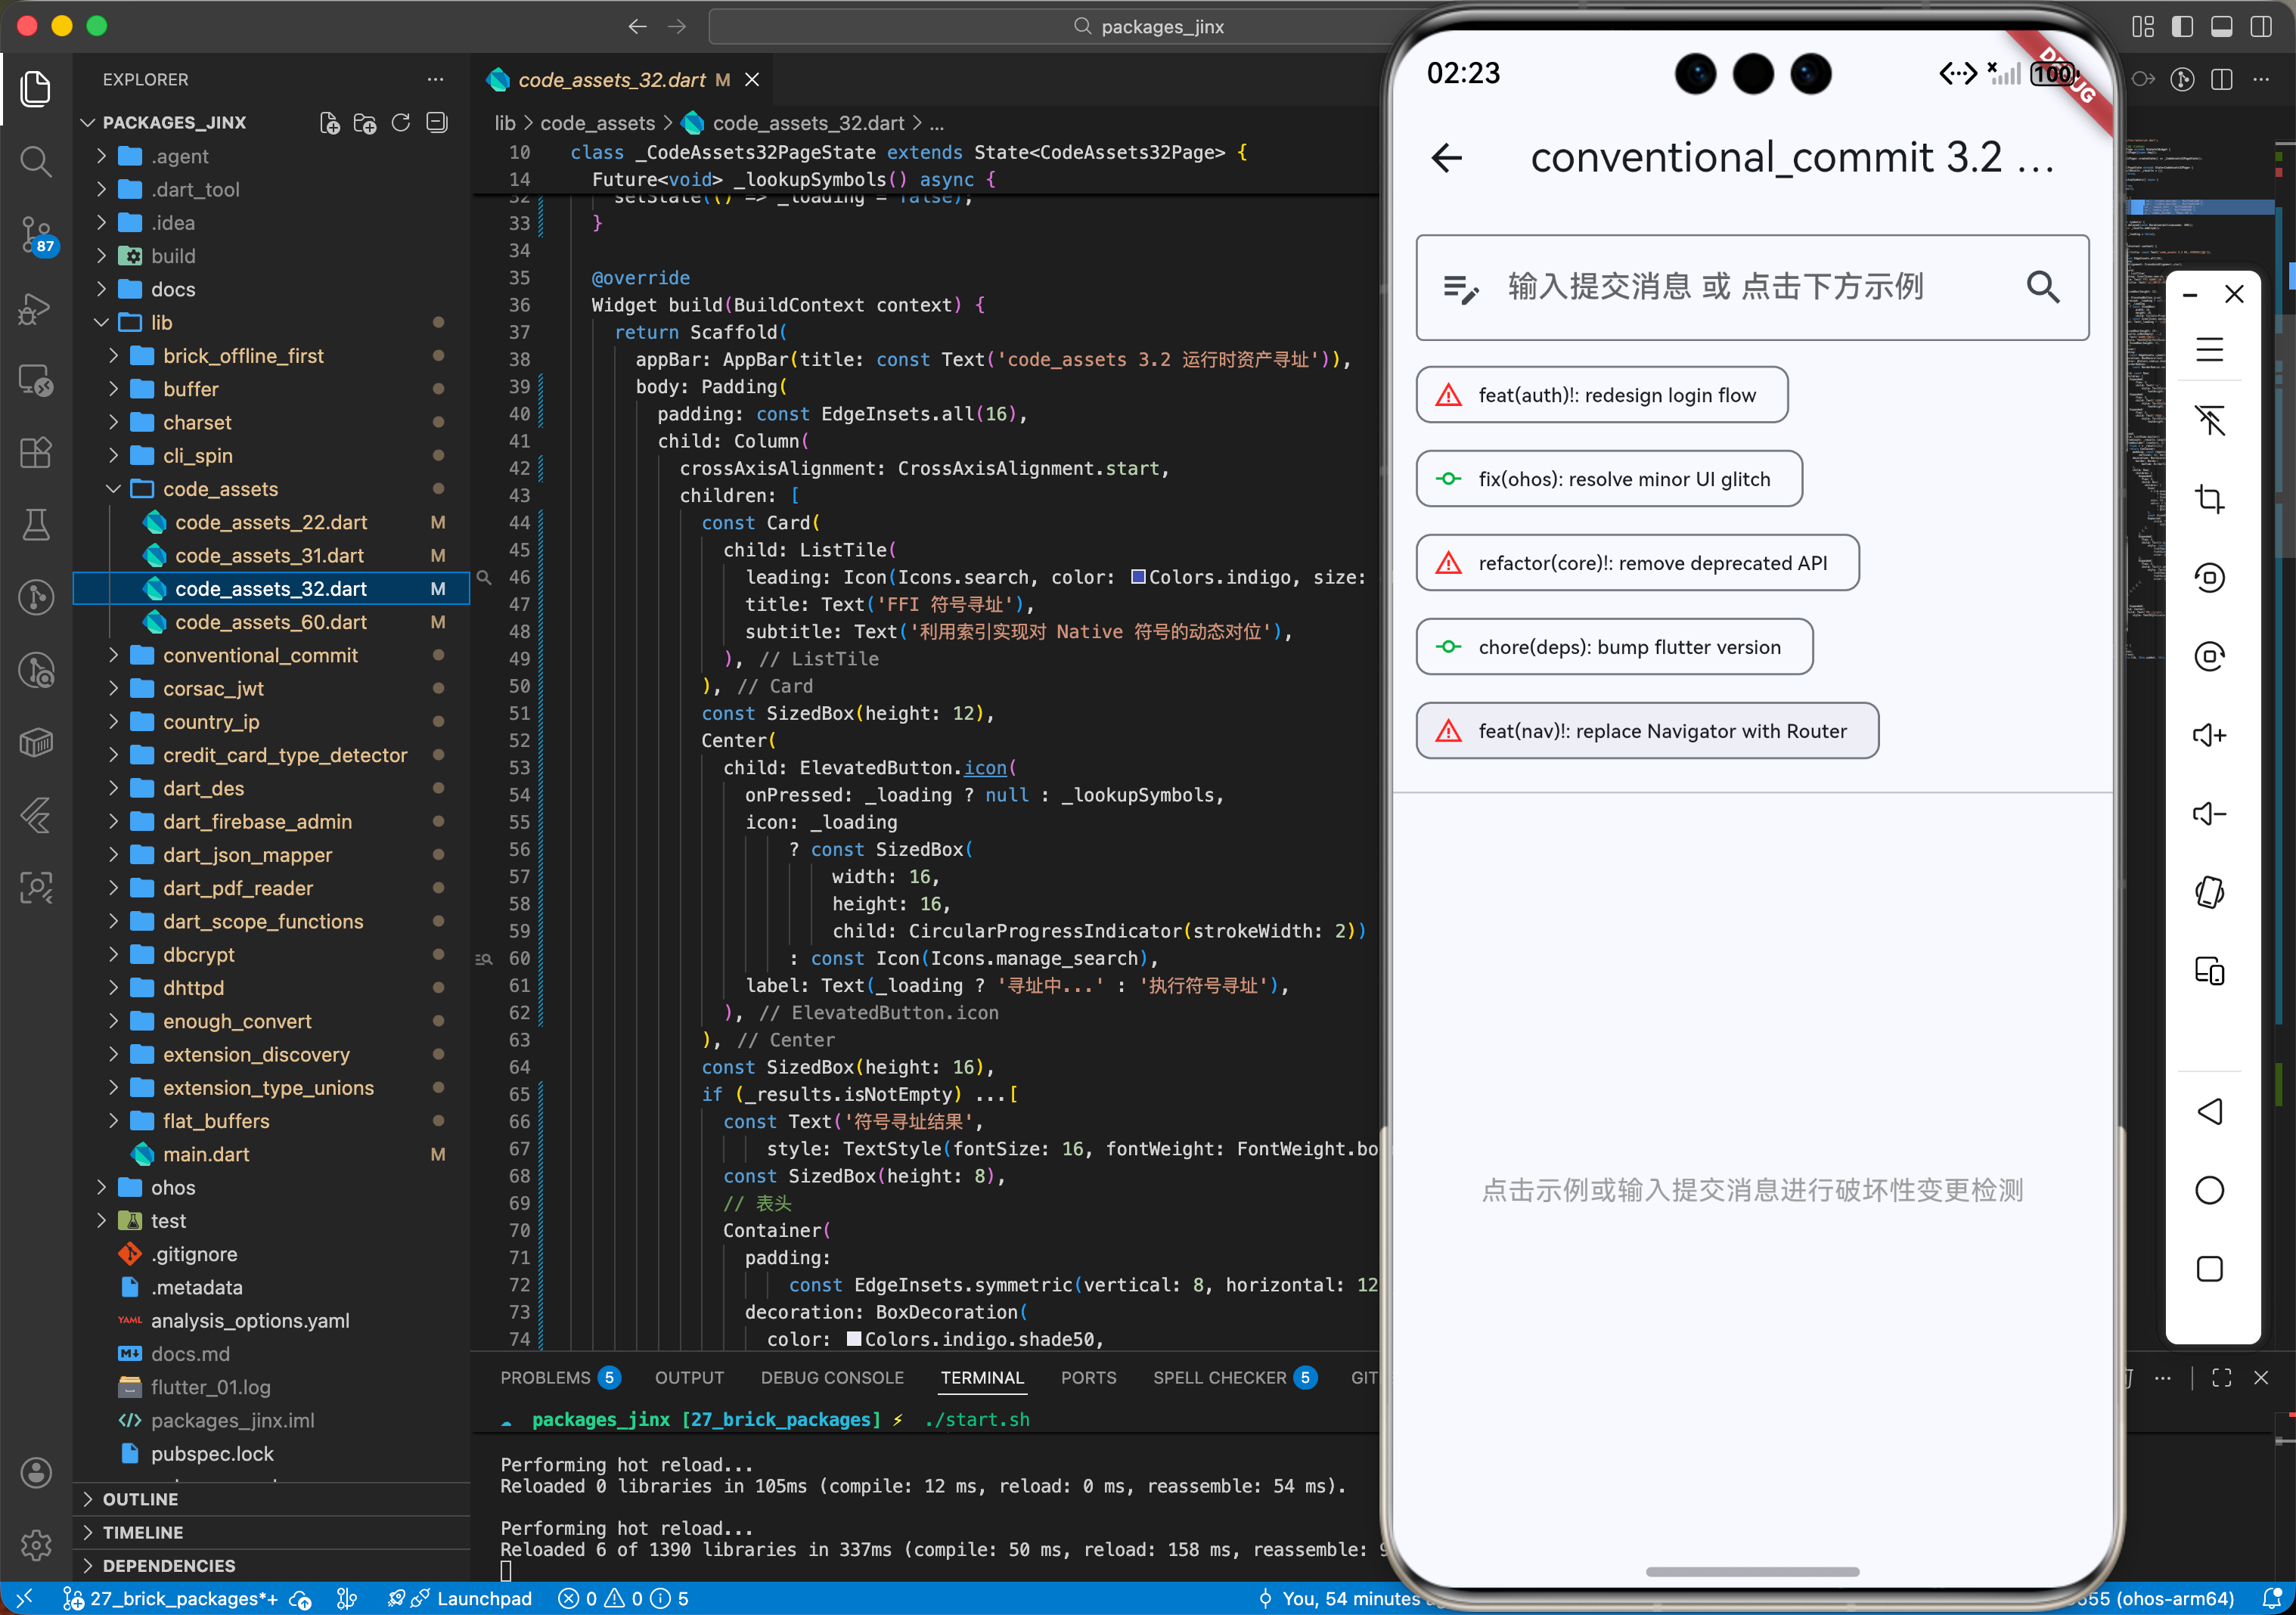The width and height of the screenshot is (2296, 1615).
Task: Refresh the Explorer file tree
Action: click(x=401, y=123)
